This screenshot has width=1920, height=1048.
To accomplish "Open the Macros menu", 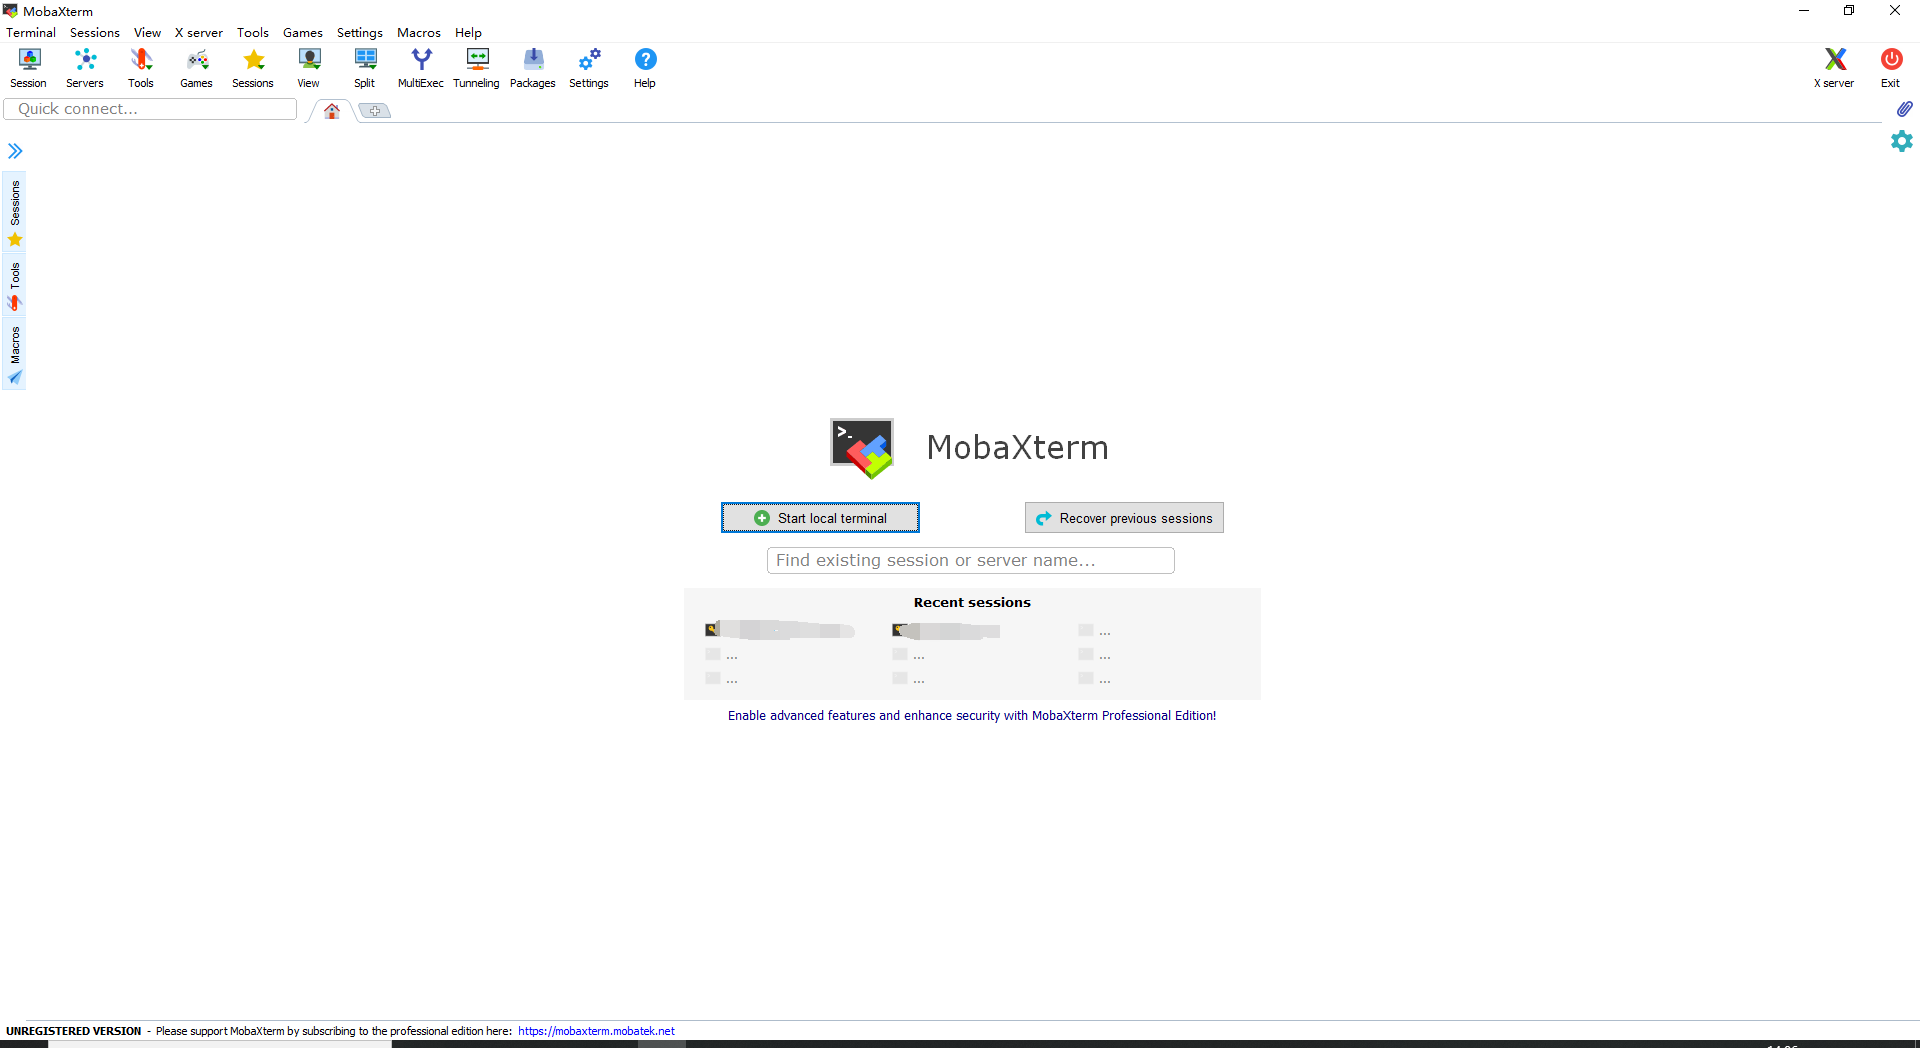I will point(419,32).
